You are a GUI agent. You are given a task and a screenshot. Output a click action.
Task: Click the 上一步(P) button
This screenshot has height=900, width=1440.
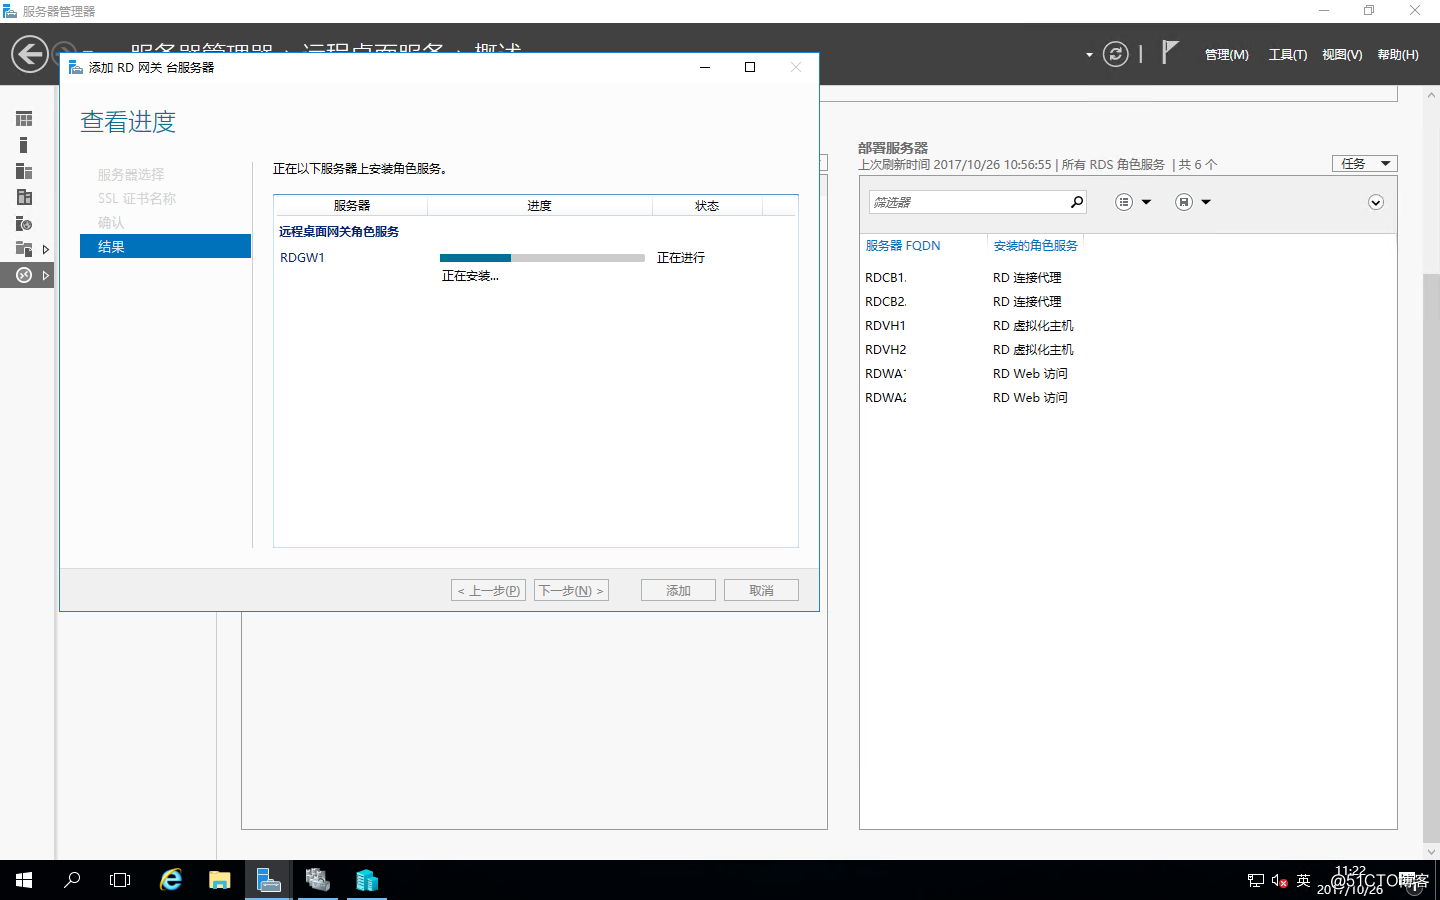(488, 590)
